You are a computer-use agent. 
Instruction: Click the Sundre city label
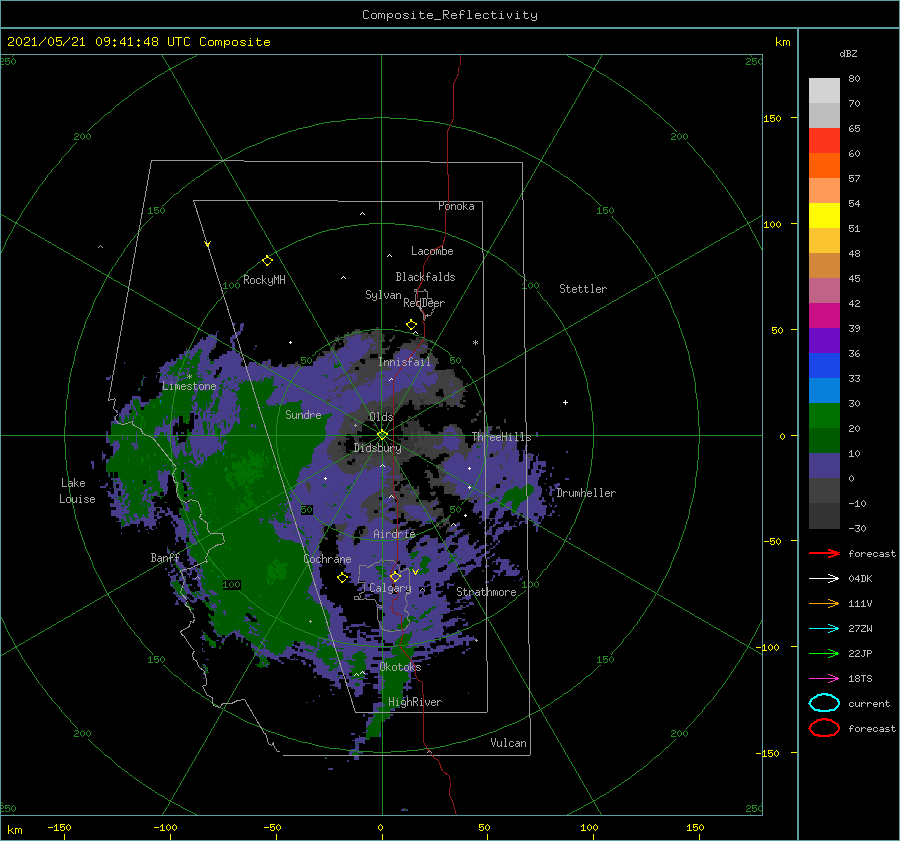(303, 414)
